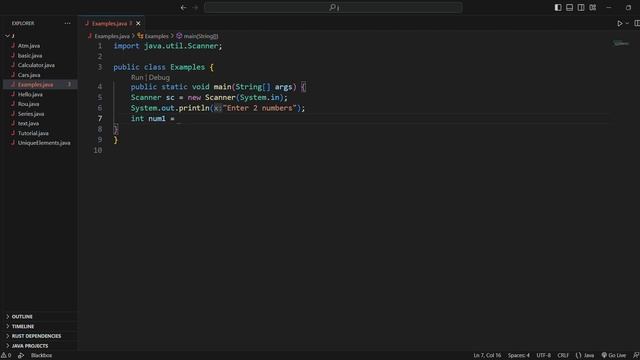
Task: Click Ln 7, Col 16 in status bar
Action: (487, 356)
